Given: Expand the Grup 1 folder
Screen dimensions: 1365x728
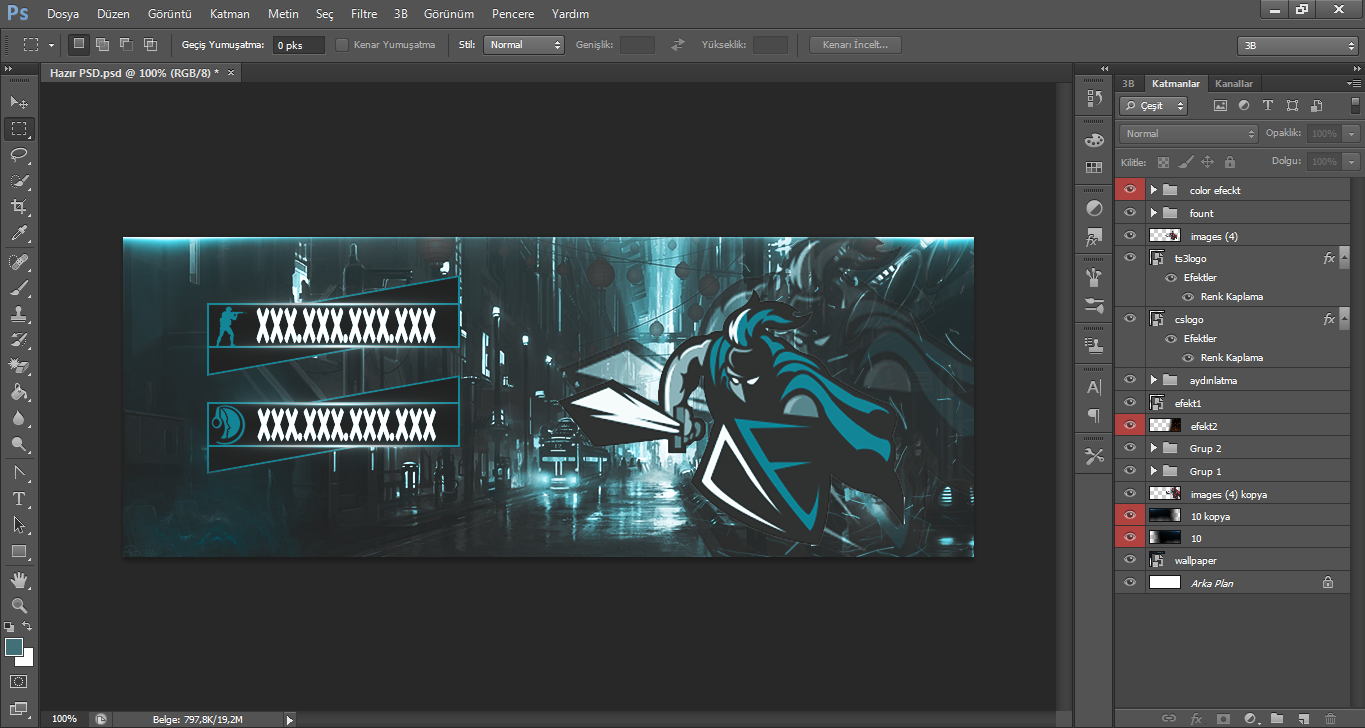Looking at the screenshot, I should pyautogui.click(x=1153, y=471).
